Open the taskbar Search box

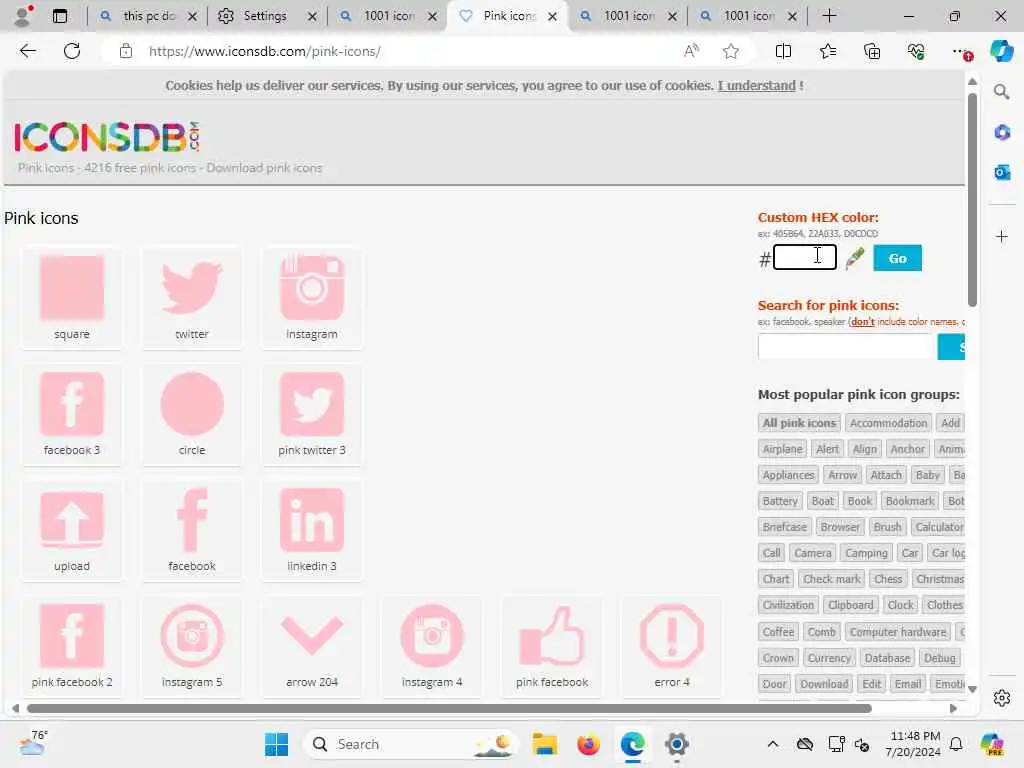(x=410, y=744)
